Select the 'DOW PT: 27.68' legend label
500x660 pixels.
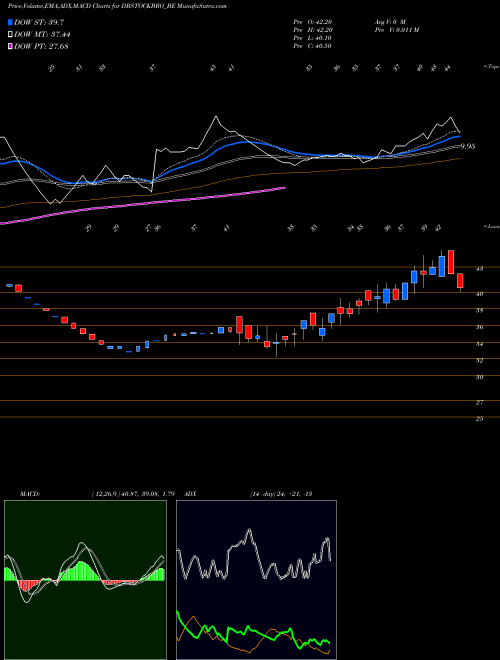[41, 46]
